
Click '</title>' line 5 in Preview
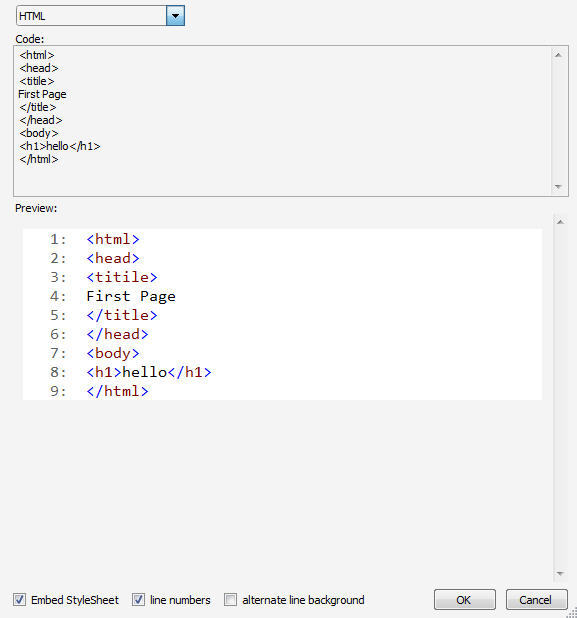point(122,315)
